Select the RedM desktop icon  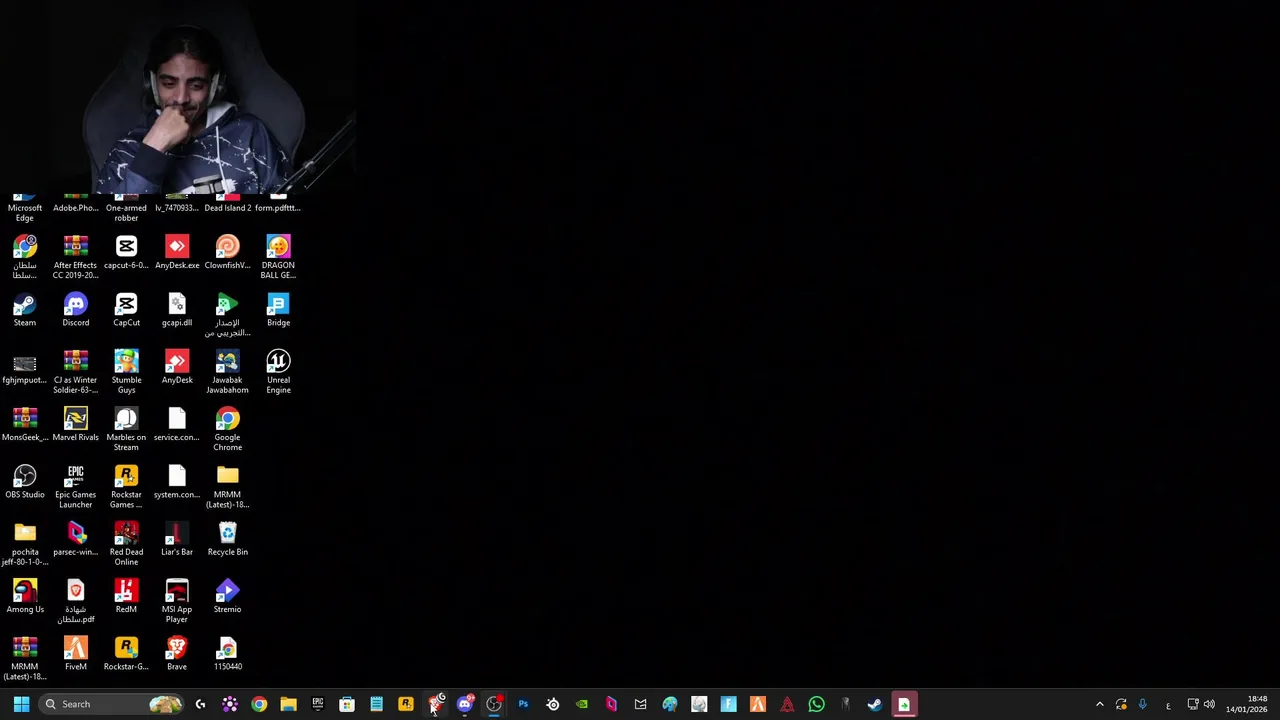click(x=126, y=596)
